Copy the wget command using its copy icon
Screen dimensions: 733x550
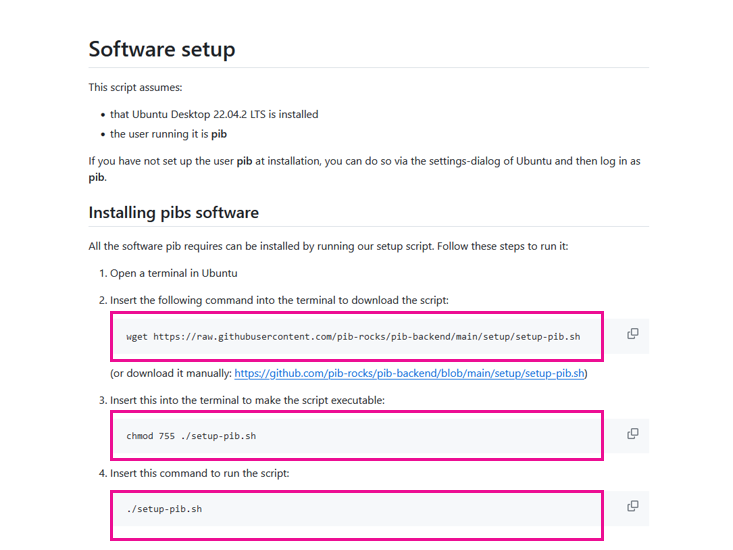(632, 334)
